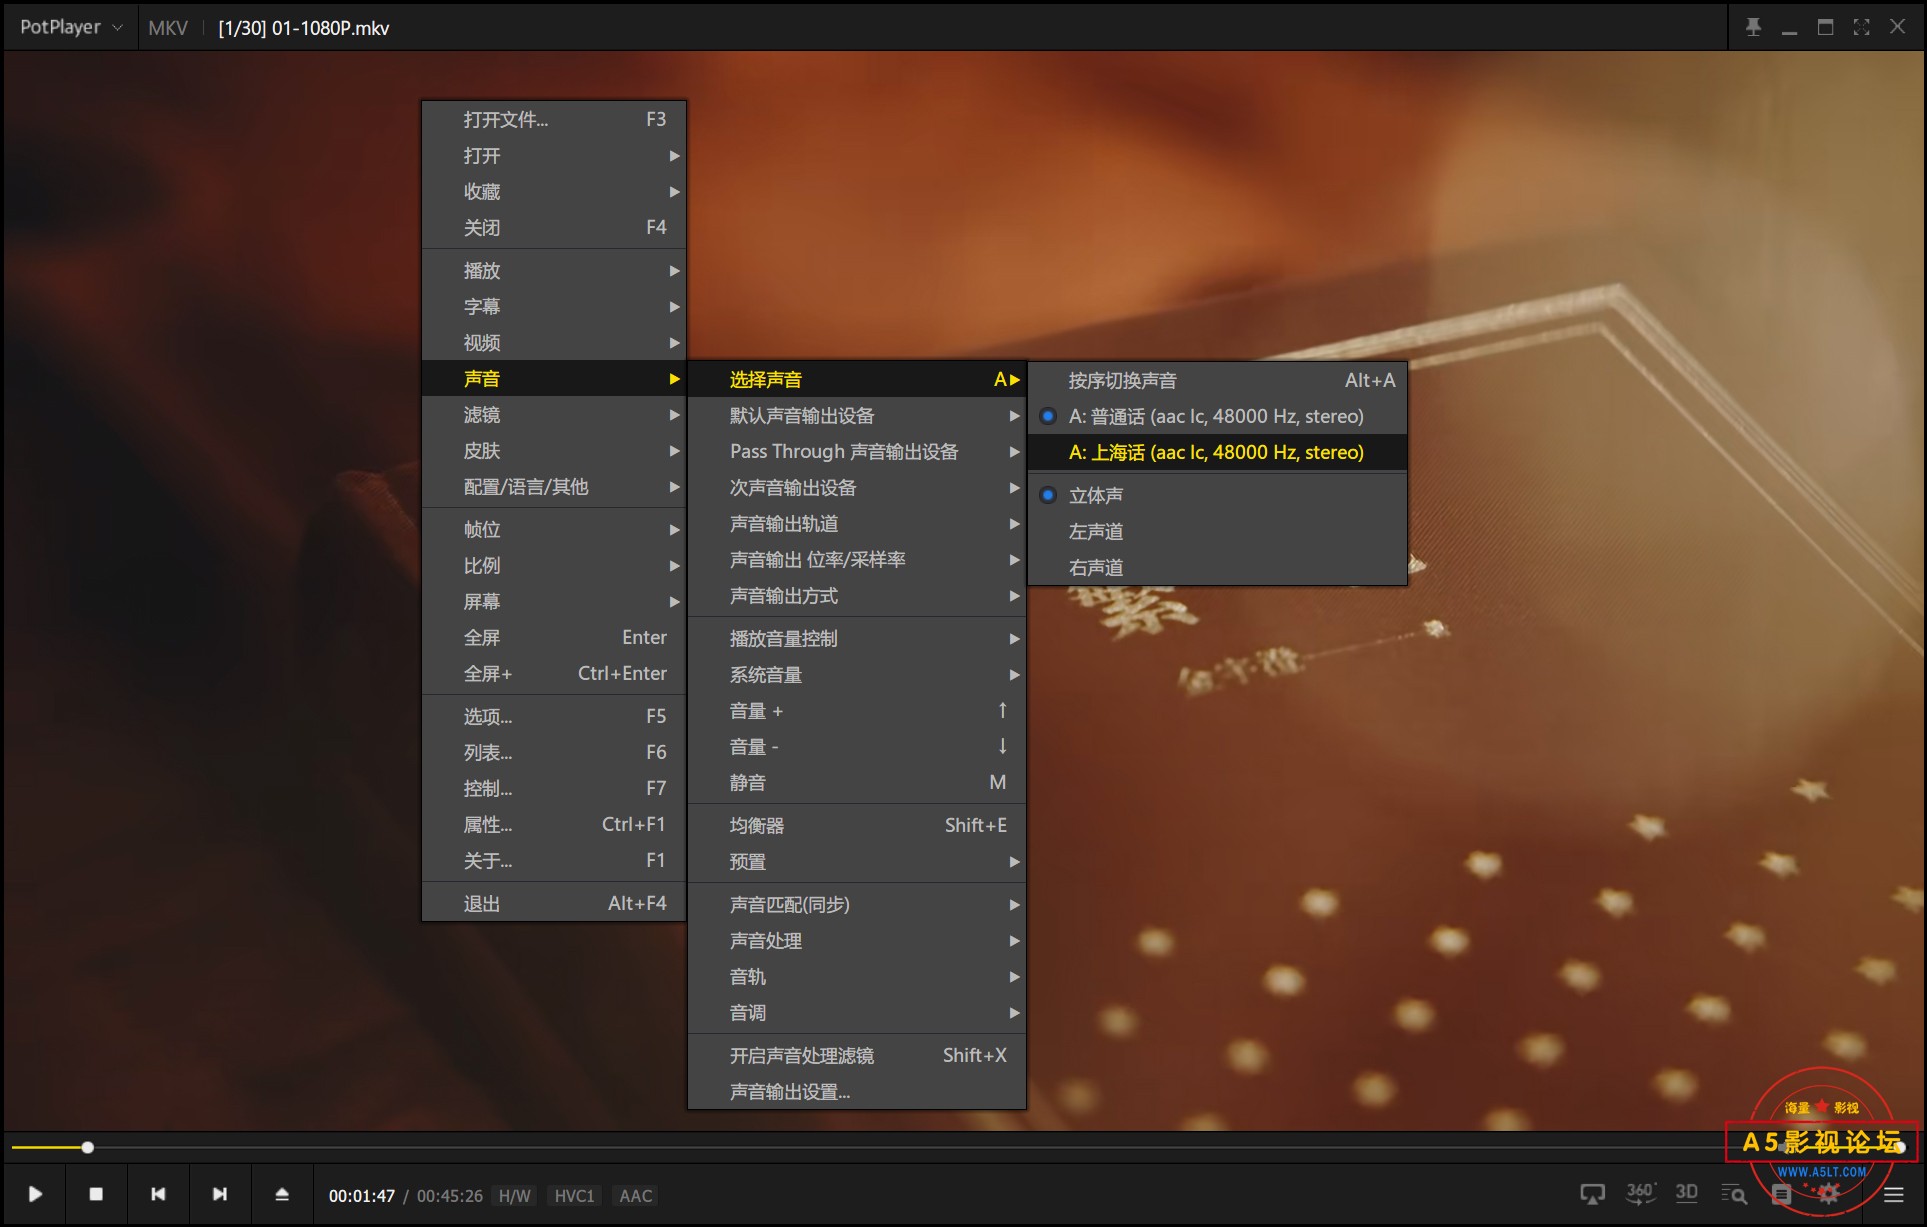This screenshot has width=1927, height=1227.
Task: Open the screen cast icon in control bar
Action: (1592, 1194)
